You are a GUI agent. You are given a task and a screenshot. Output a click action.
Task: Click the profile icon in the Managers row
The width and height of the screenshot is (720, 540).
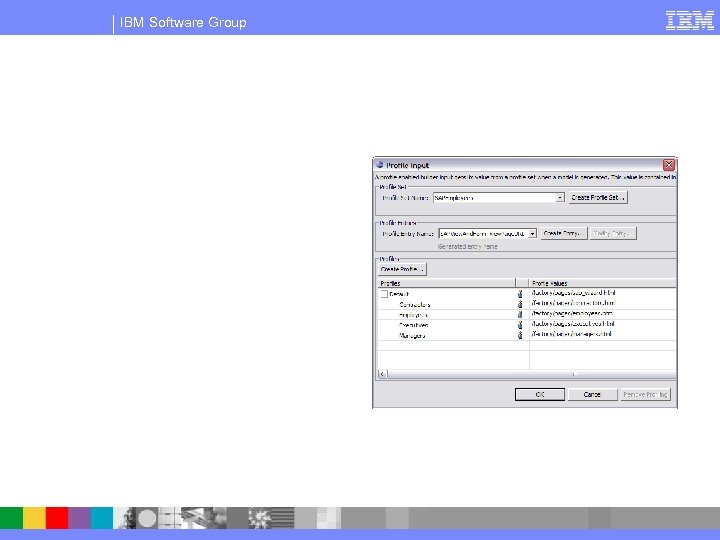coord(520,335)
